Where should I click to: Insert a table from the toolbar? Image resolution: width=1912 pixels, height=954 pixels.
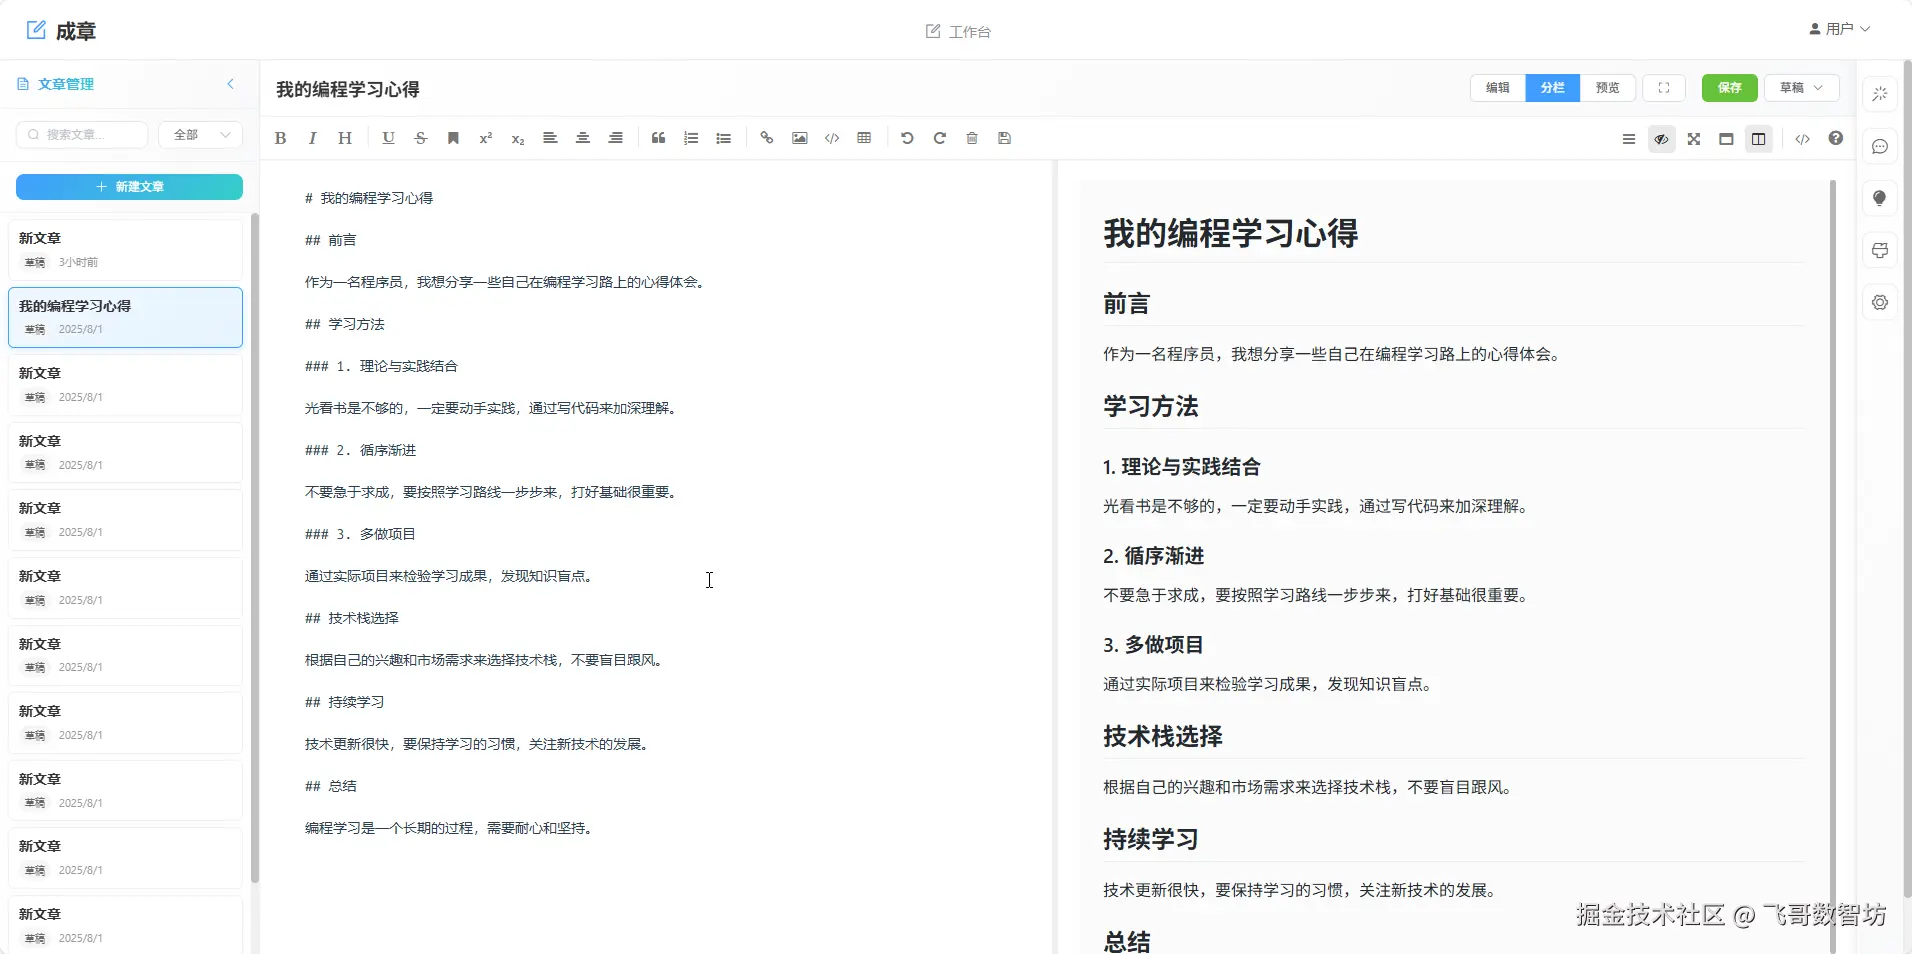coord(865,139)
